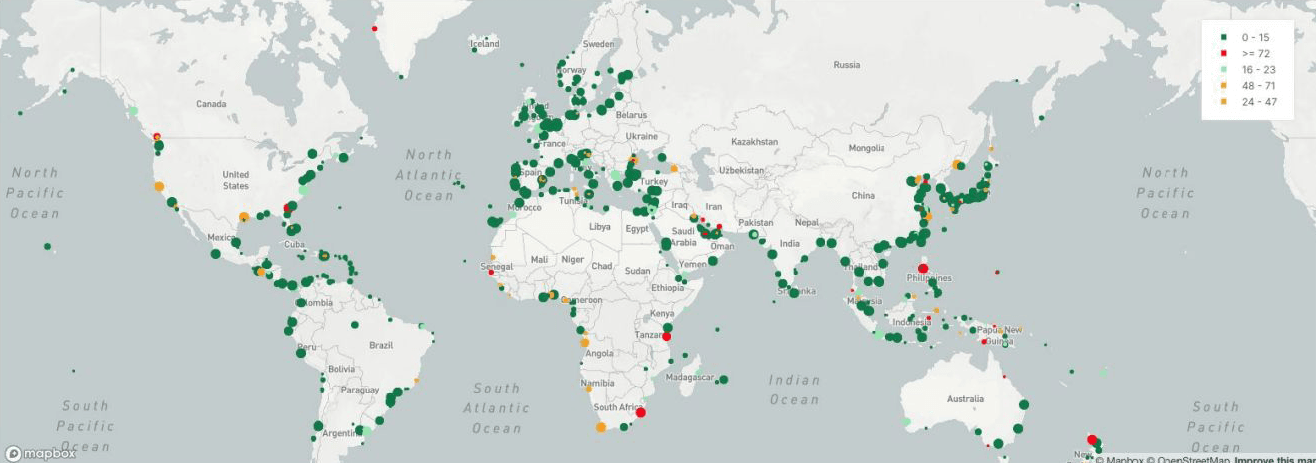Image resolution: width=1316 pixels, height=463 pixels.
Task: Select the red marker on South Africa's east coast
Action: pos(641,412)
